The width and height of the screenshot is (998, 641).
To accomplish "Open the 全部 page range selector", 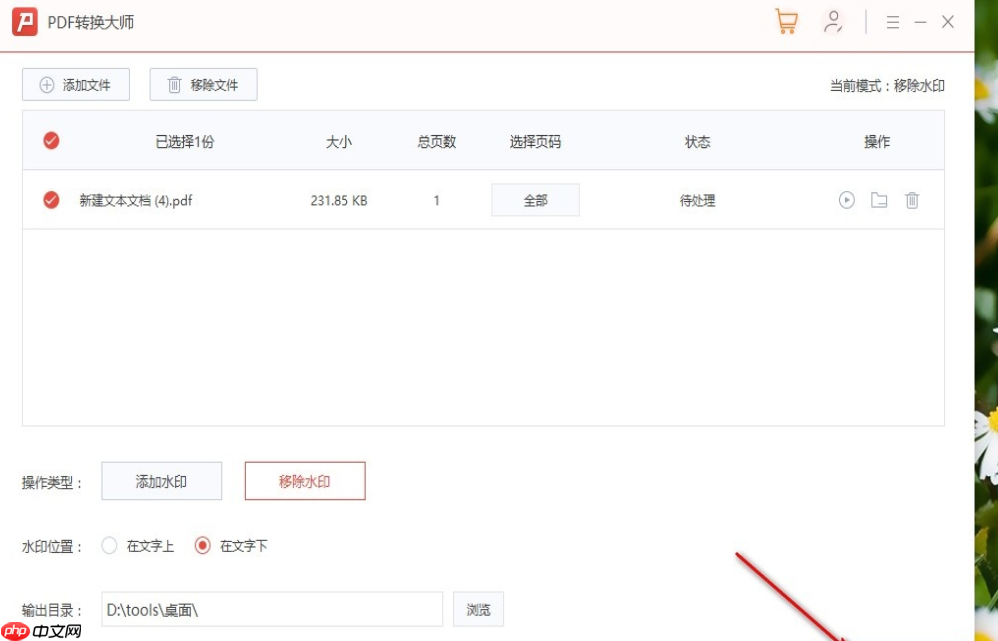I will [x=535, y=199].
